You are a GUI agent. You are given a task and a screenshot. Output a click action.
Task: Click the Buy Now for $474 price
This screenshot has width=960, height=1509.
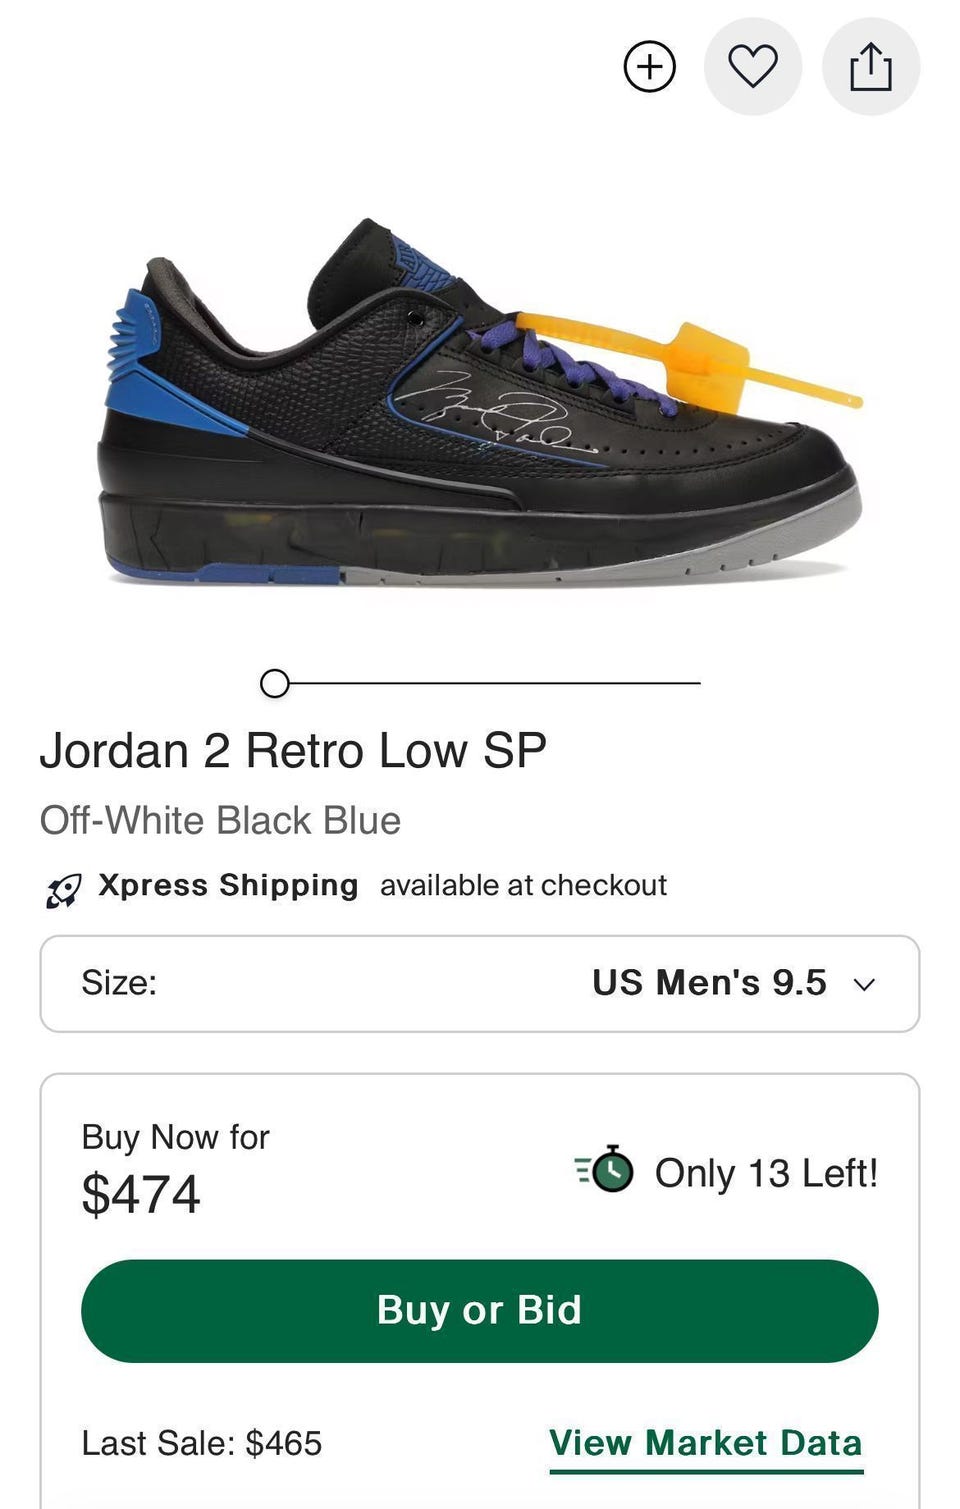pyautogui.click(x=175, y=1168)
